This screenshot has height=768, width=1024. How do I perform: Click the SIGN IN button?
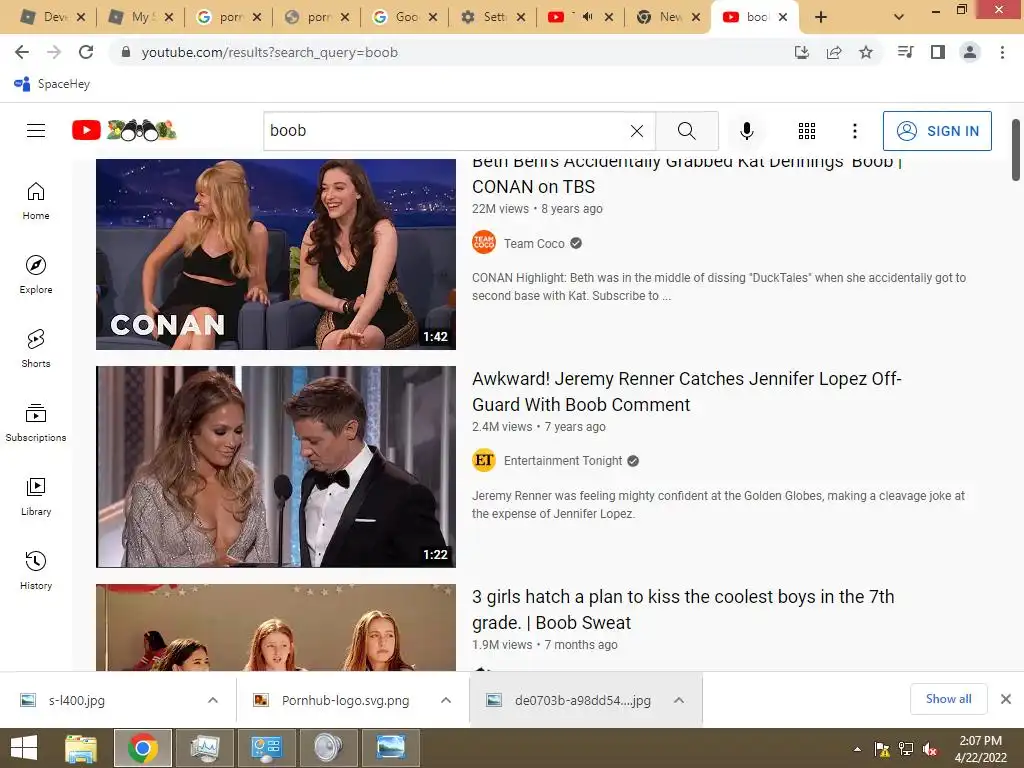[x=937, y=131]
